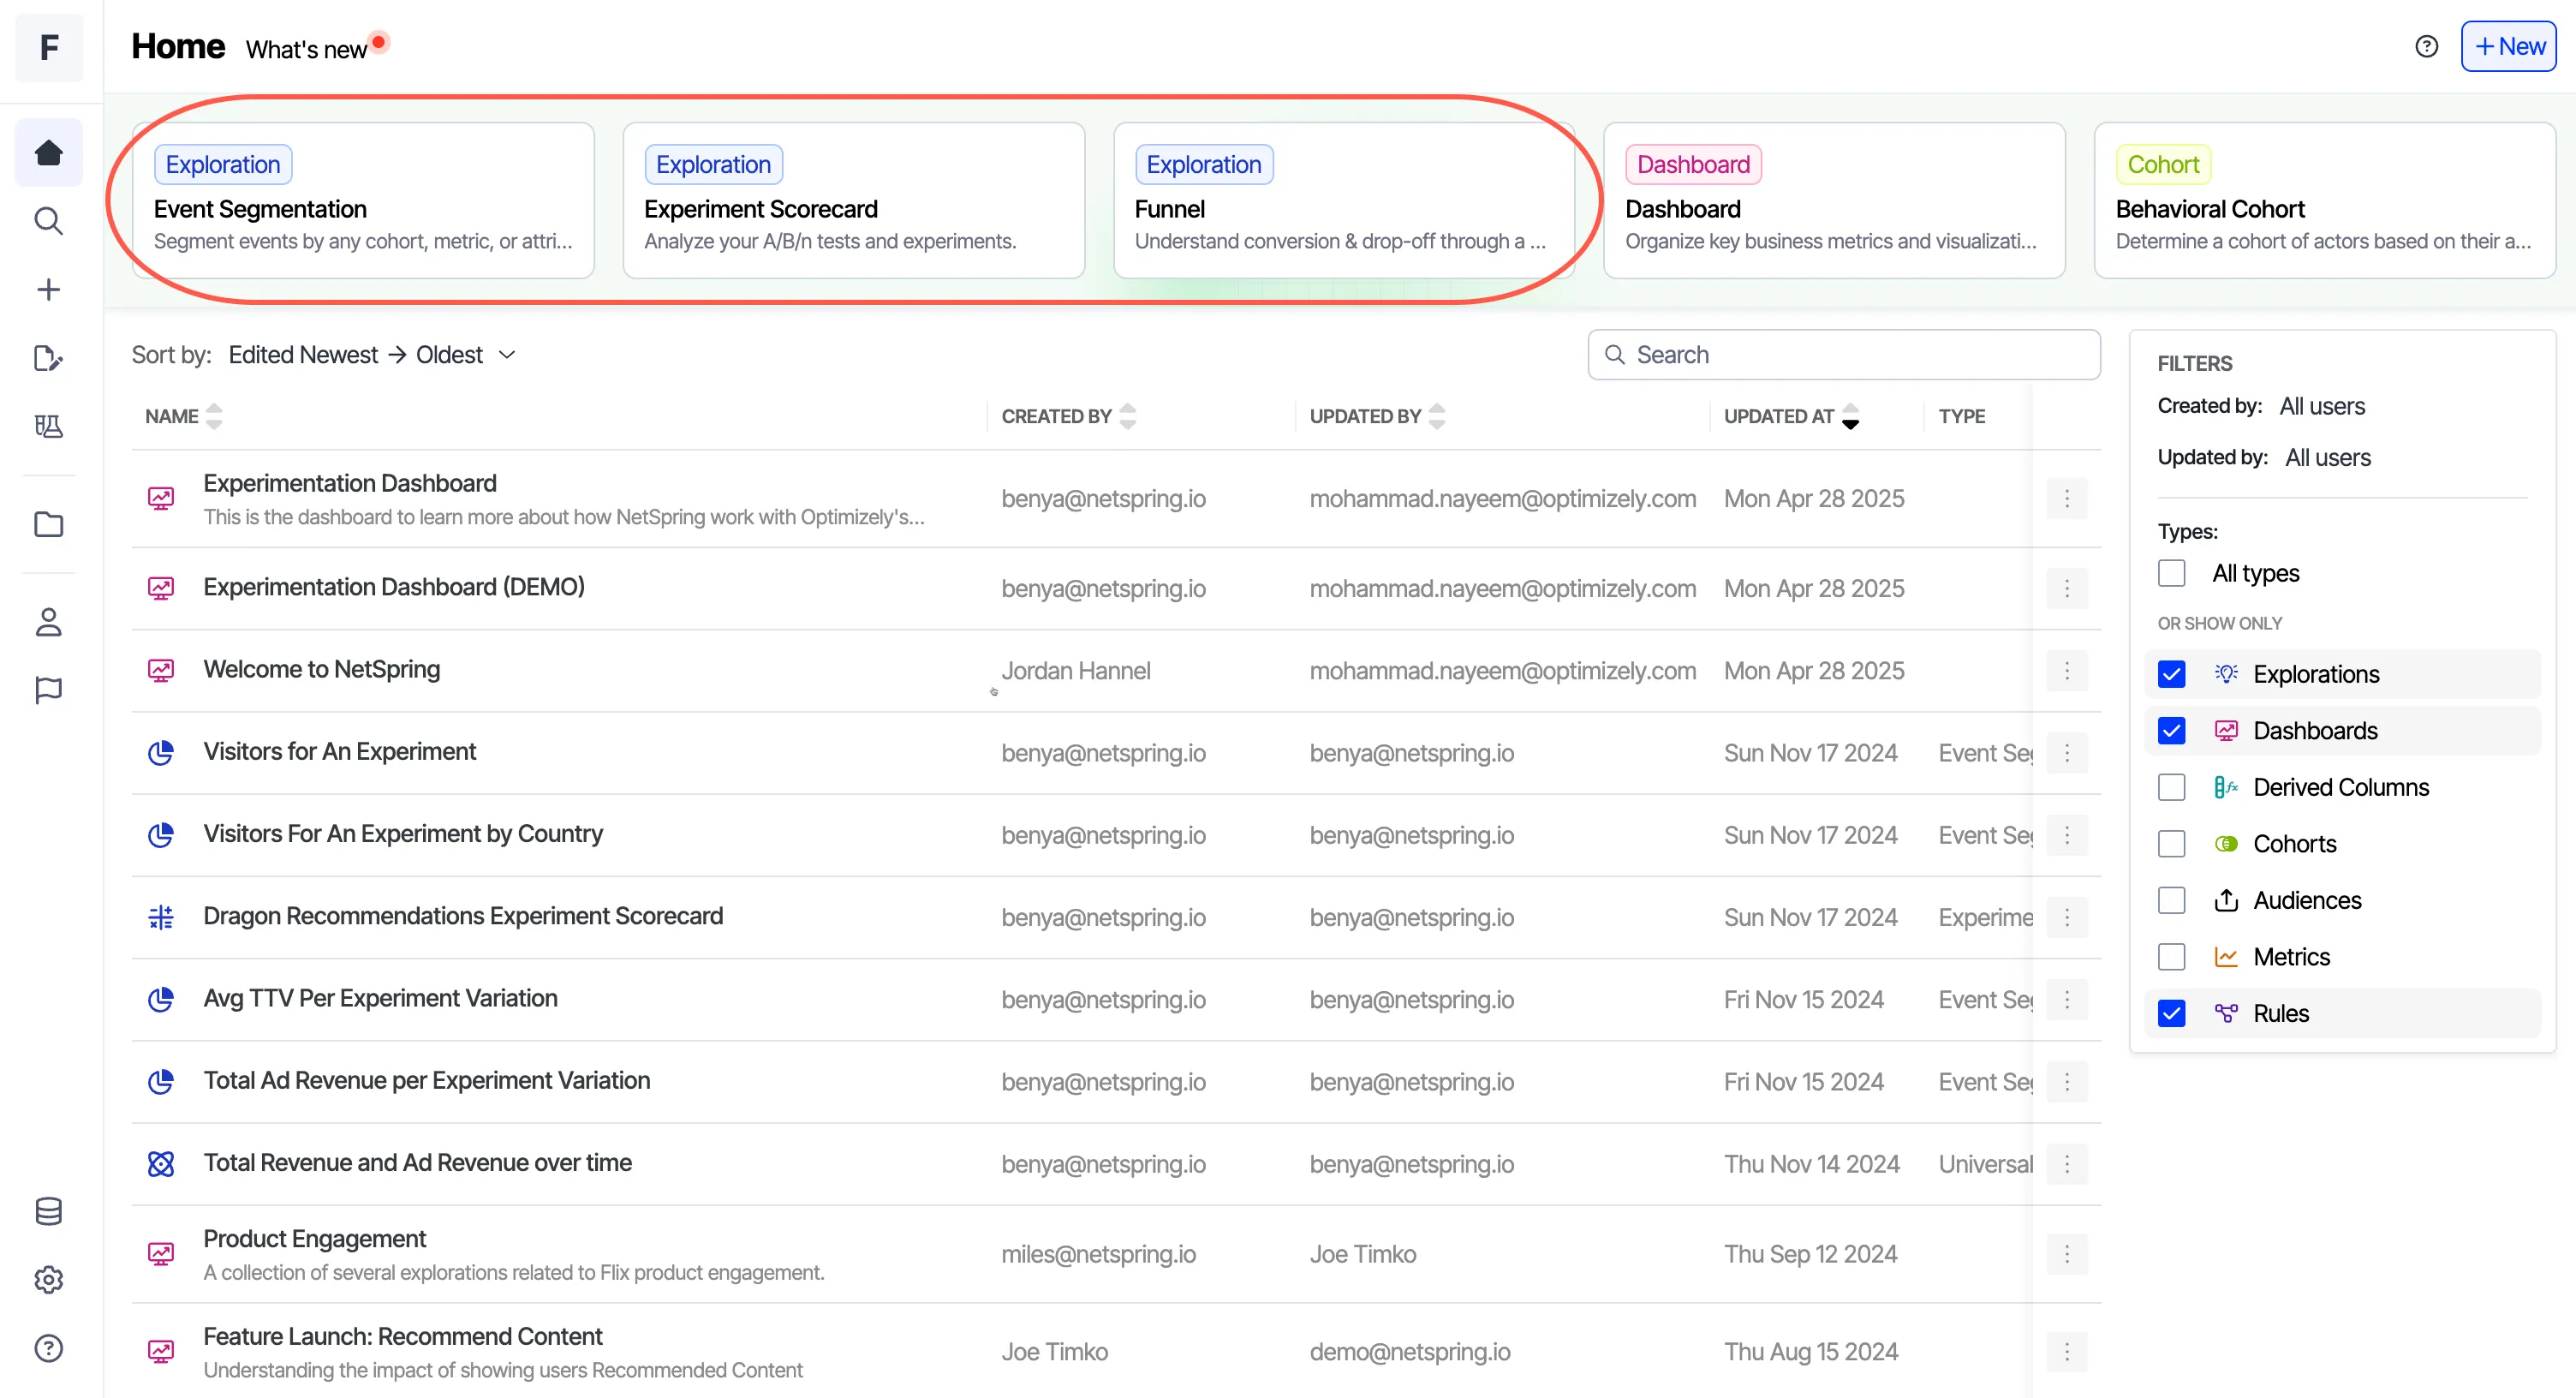Uncheck the Rules filter
This screenshot has width=2576, height=1398.
point(2171,1013)
